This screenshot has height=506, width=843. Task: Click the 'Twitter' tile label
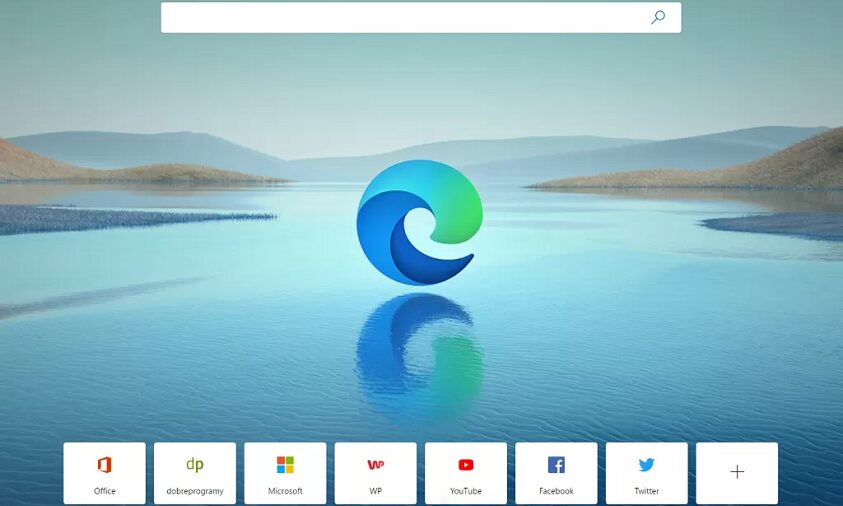coord(647,491)
